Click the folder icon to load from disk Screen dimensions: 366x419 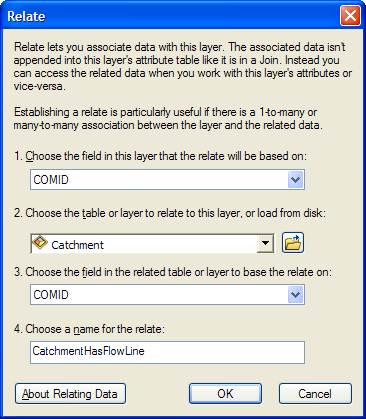click(293, 243)
